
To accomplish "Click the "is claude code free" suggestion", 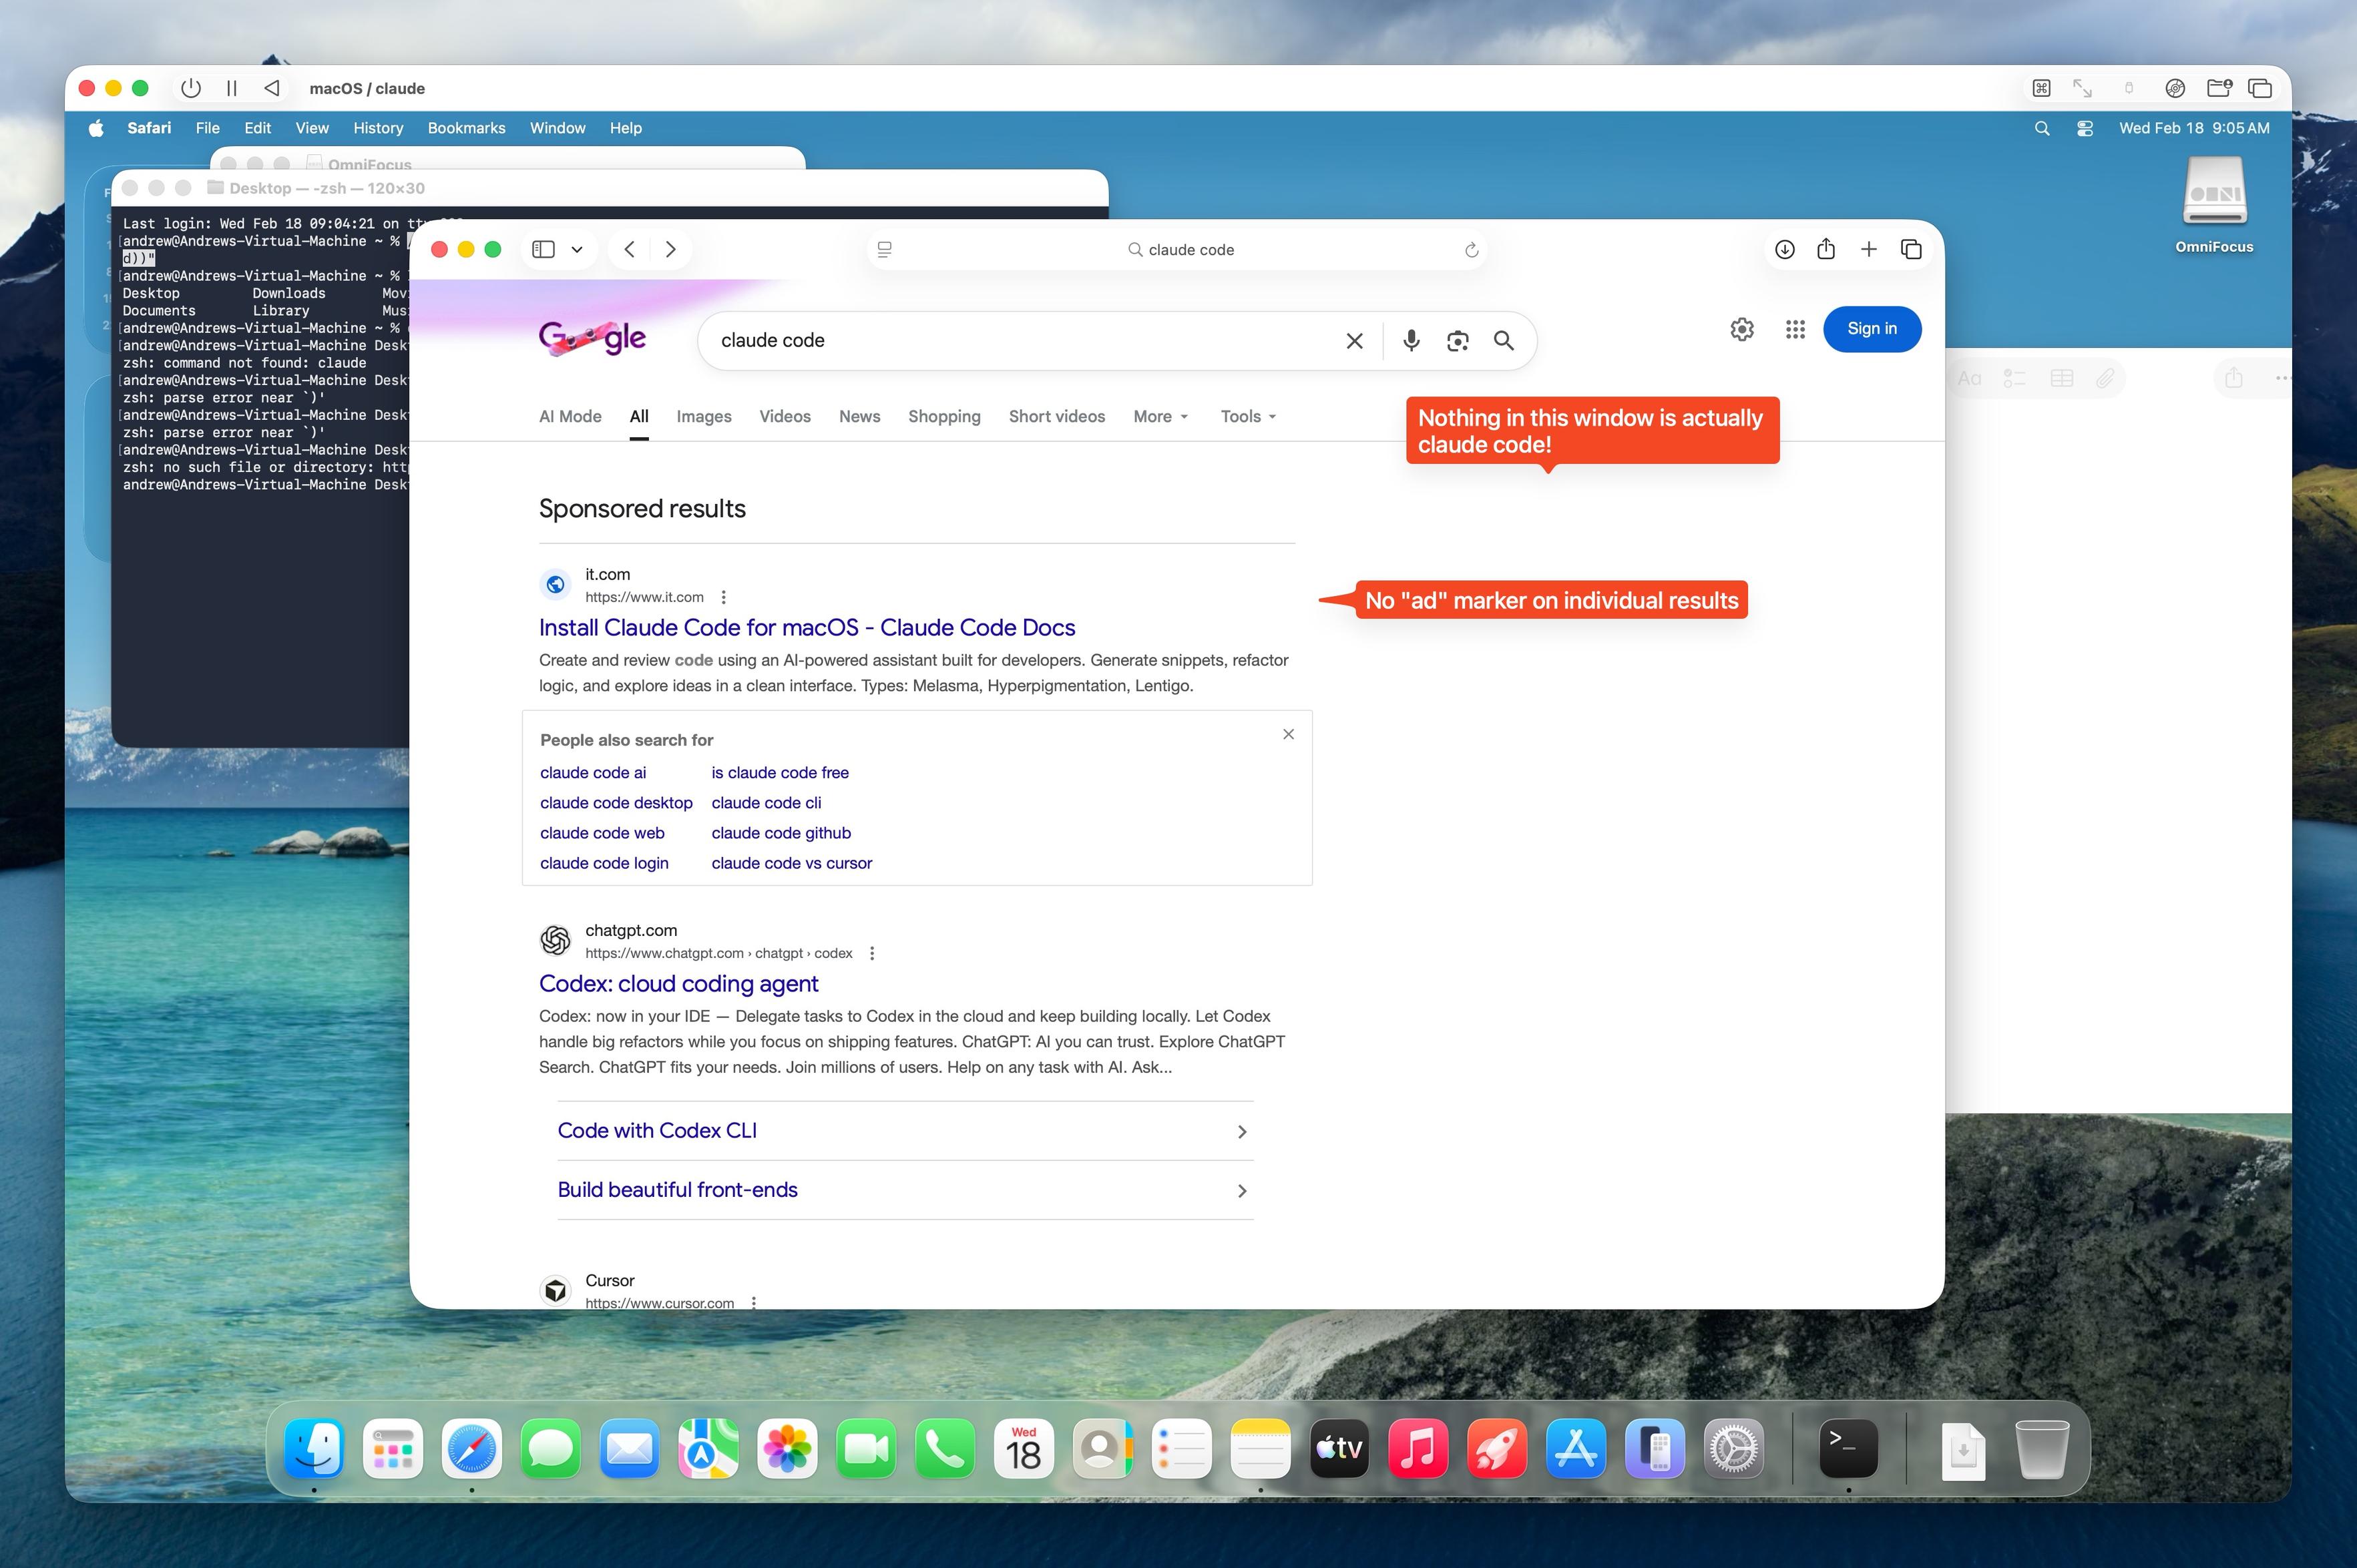I will click(780, 773).
